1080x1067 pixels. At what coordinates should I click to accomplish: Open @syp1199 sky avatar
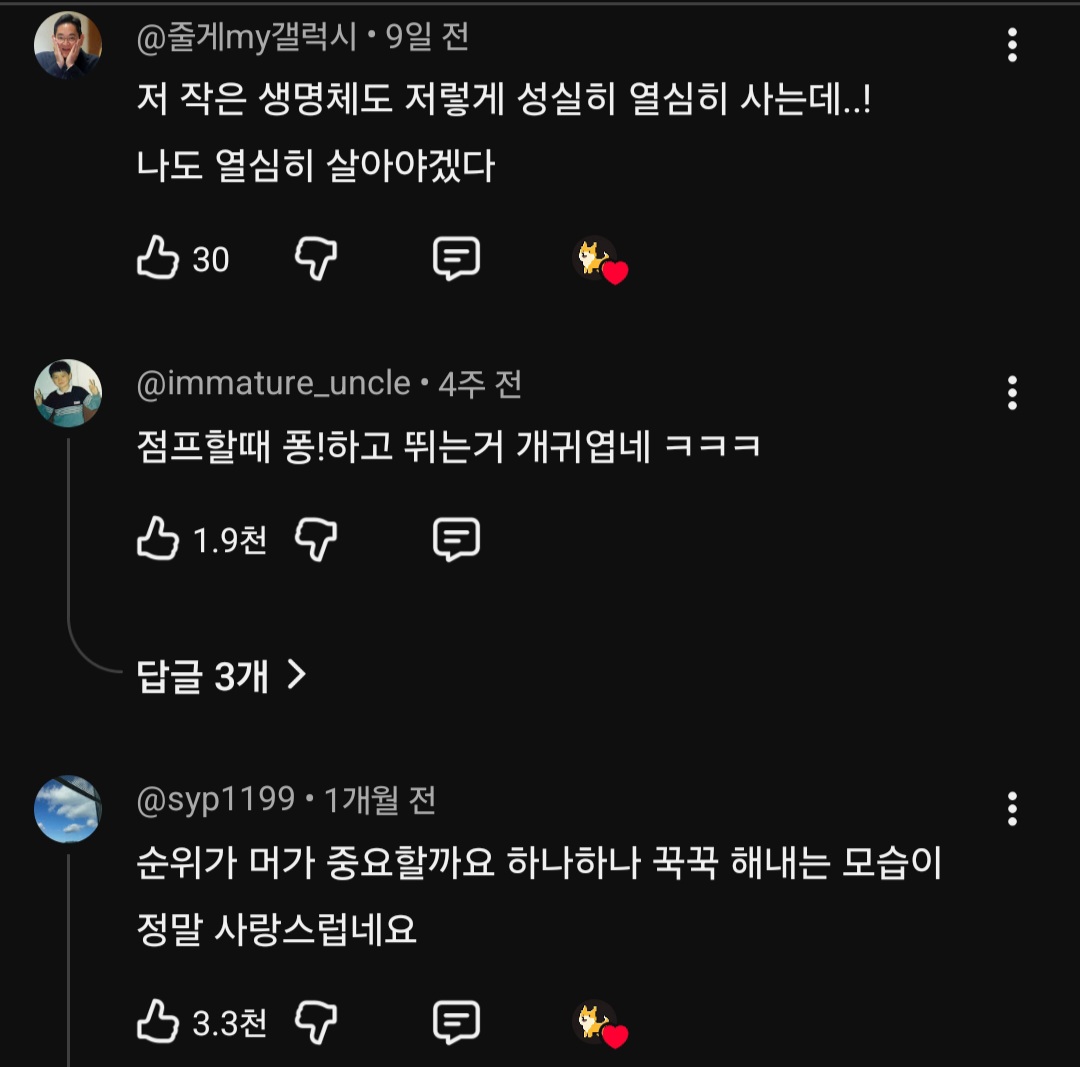coord(68,809)
